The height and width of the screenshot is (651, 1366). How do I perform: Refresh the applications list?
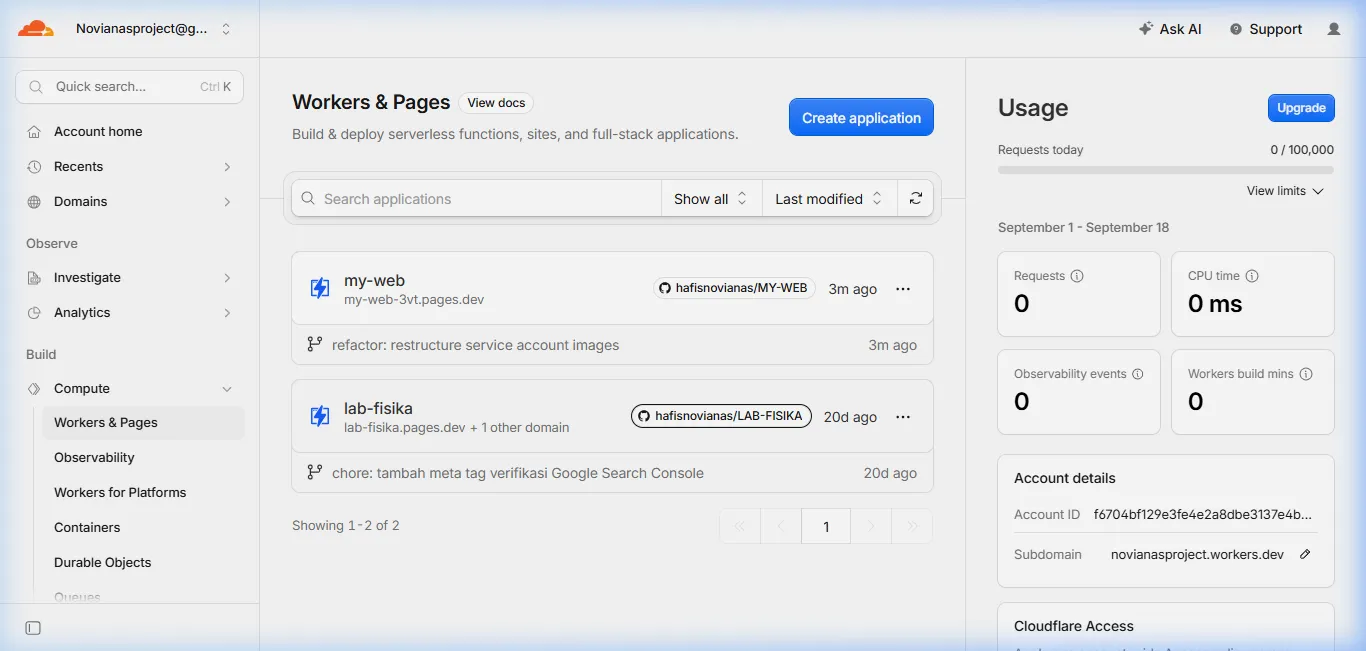tap(915, 198)
